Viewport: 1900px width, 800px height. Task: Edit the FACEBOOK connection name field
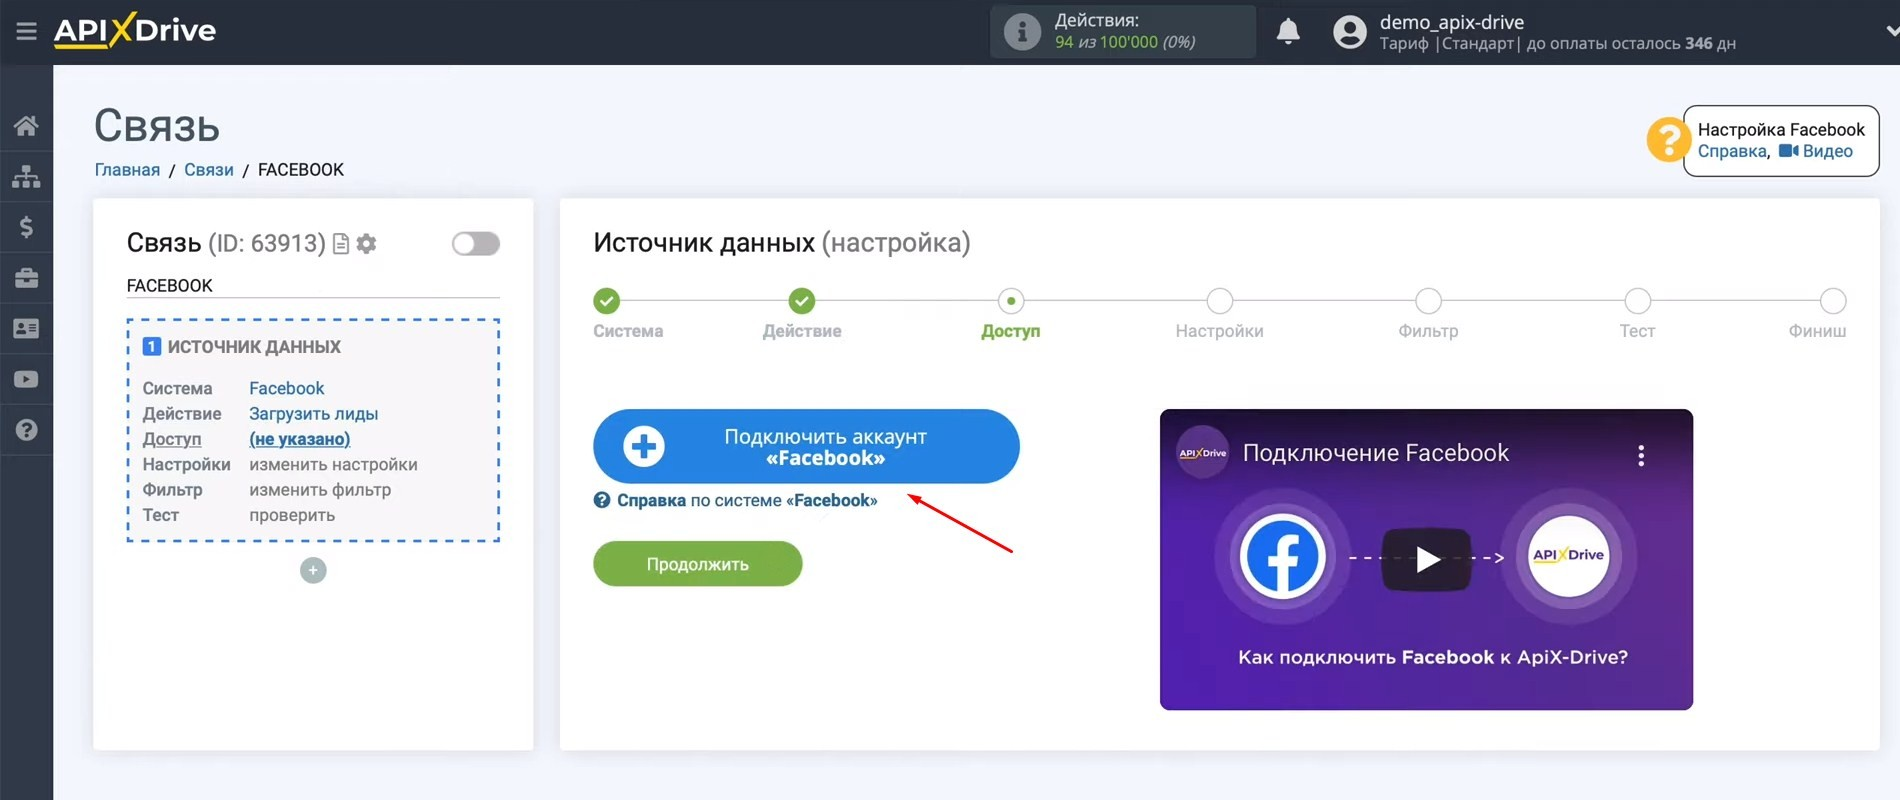313,286
